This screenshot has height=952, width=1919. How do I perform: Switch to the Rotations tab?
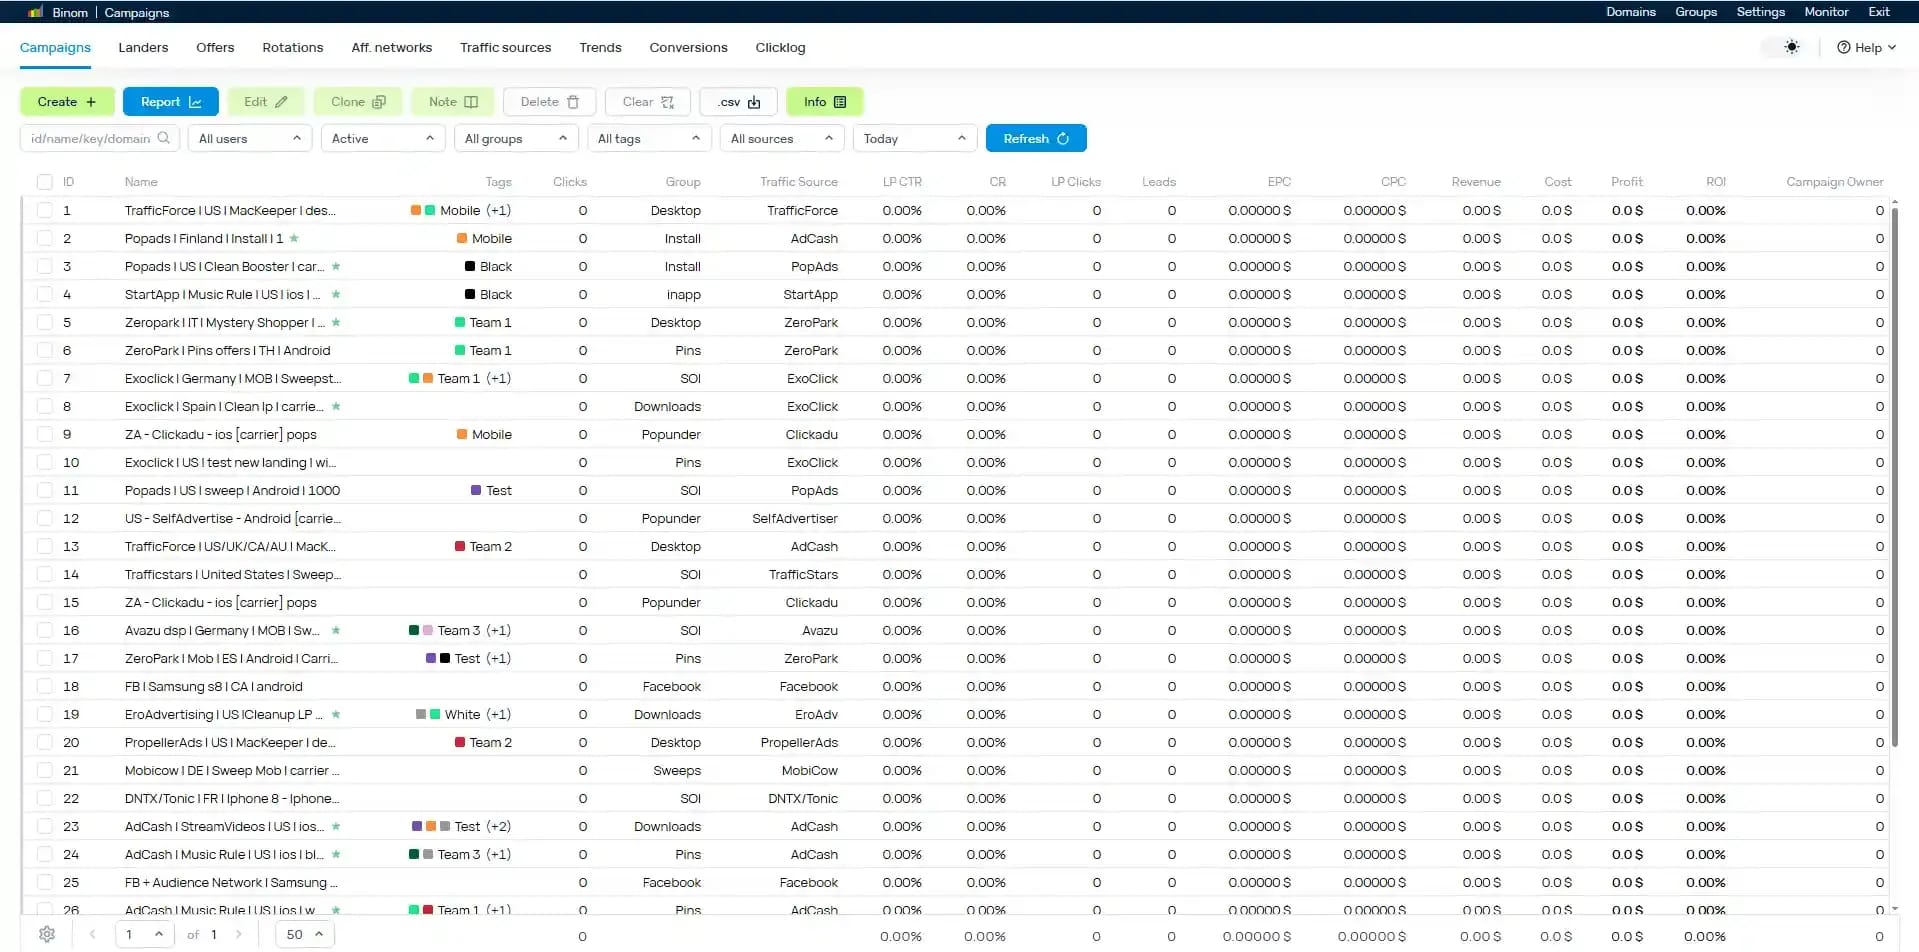tap(293, 47)
